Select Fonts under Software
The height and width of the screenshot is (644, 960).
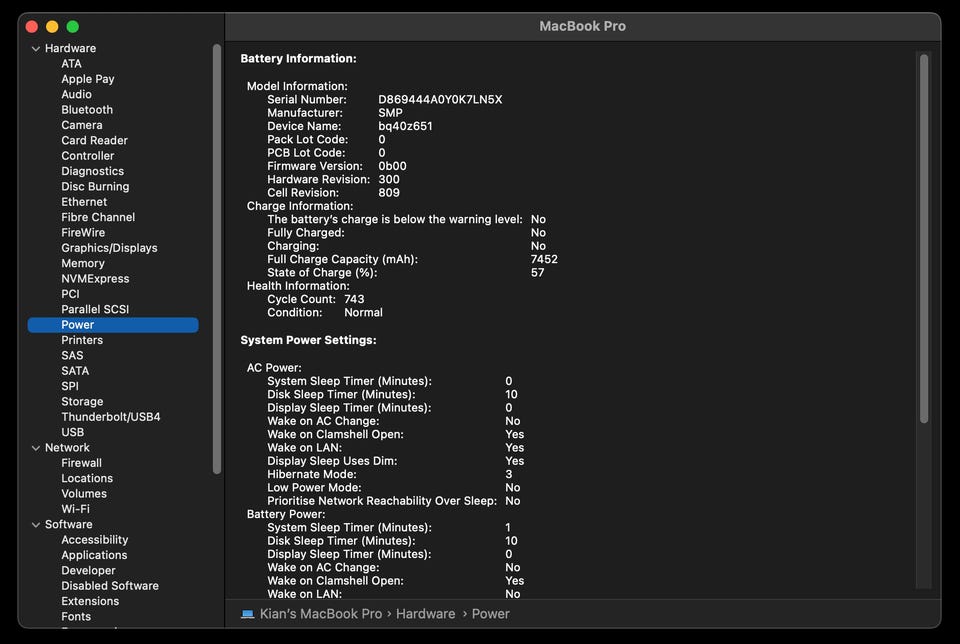[x=76, y=616]
